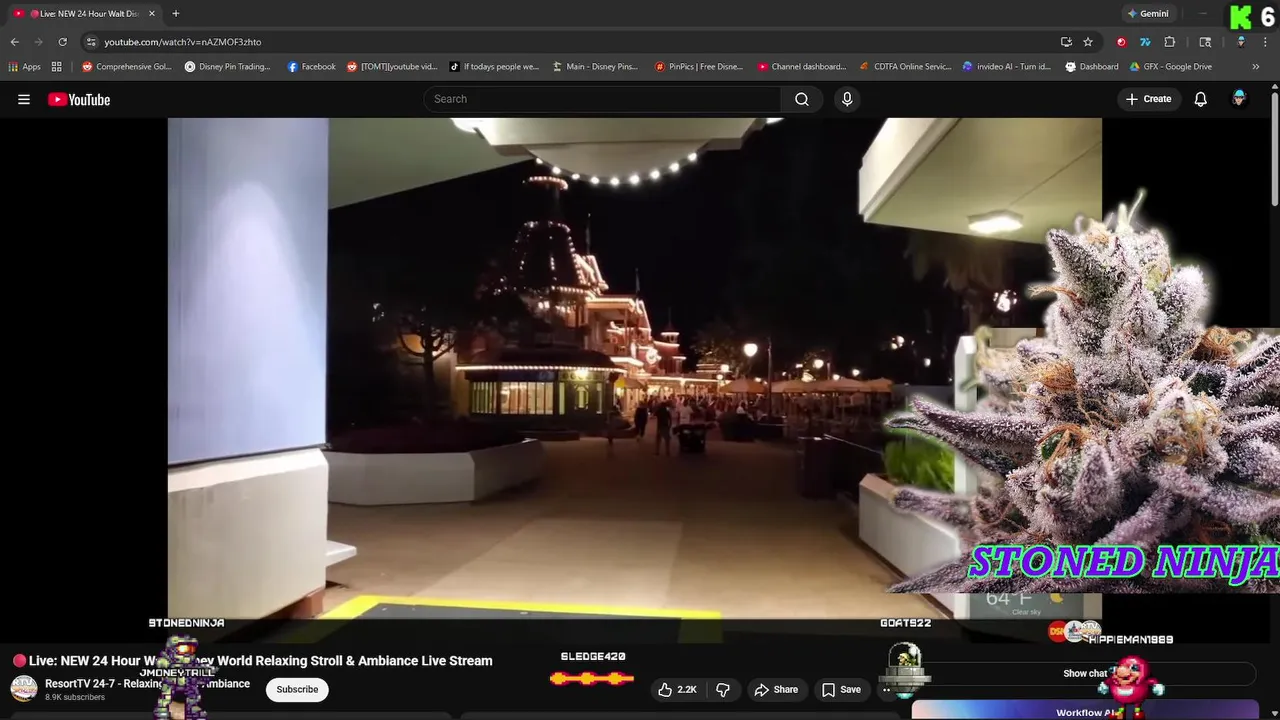
Task: Click the install app icon in address bar
Action: (1066, 42)
